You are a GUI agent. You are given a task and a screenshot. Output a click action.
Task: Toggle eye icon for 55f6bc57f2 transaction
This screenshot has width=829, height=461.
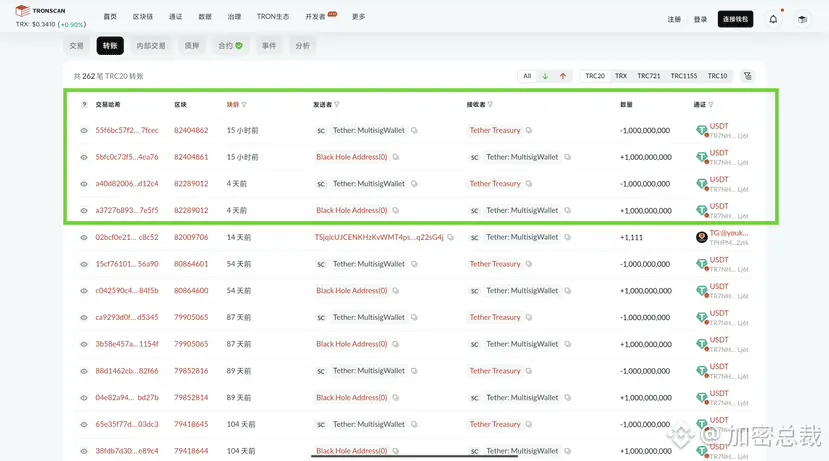pyautogui.click(x=84, y=131)
